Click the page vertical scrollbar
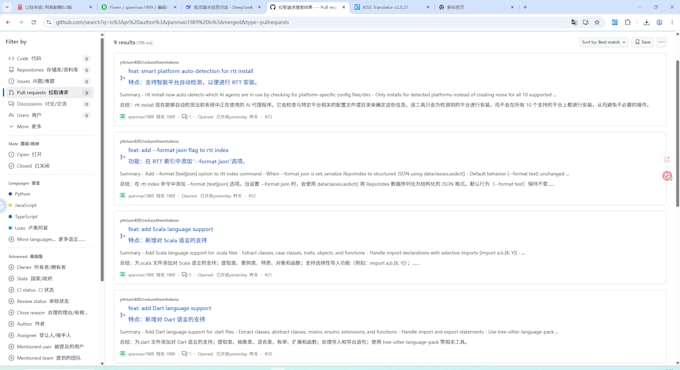Viewport: 680px width, 370px height. click(677, 133)
